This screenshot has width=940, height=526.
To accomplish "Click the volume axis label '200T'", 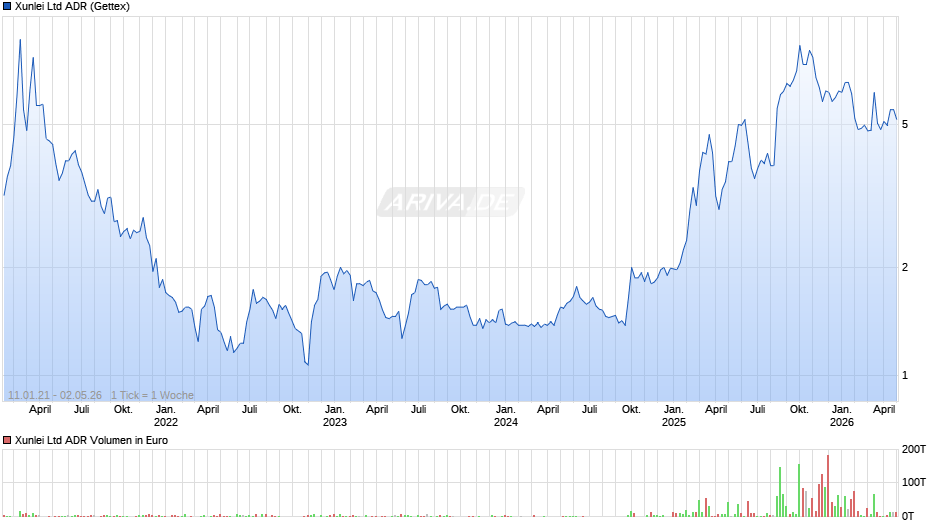I will [914, 449].
